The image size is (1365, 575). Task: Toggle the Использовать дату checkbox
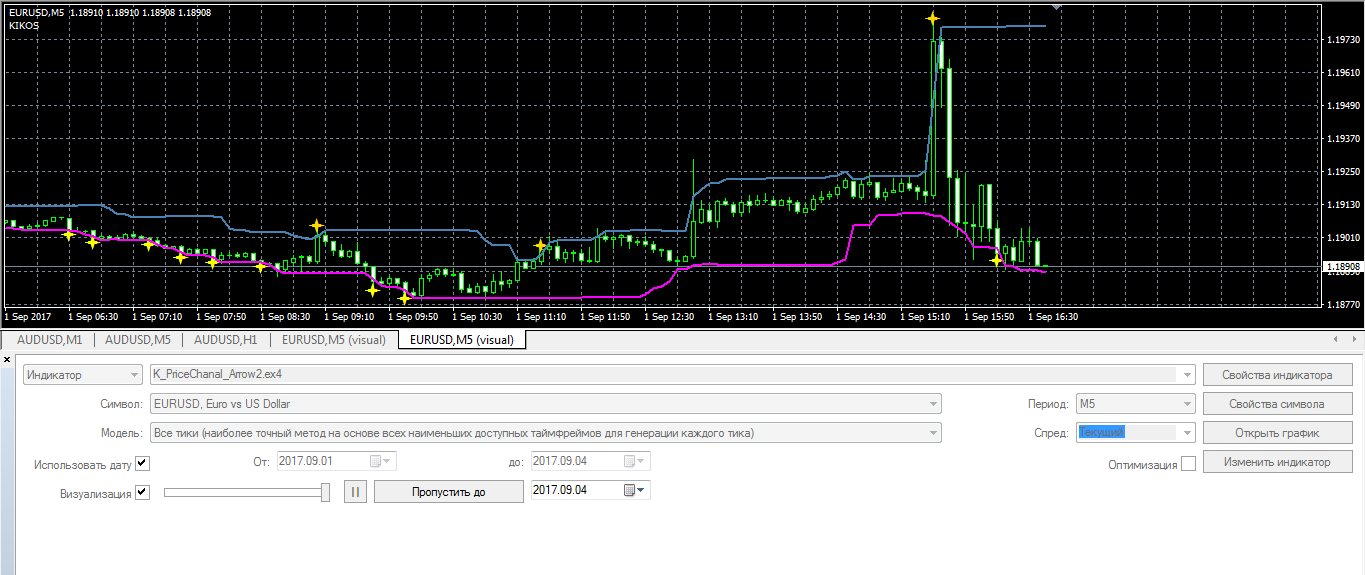click(142, 463)
